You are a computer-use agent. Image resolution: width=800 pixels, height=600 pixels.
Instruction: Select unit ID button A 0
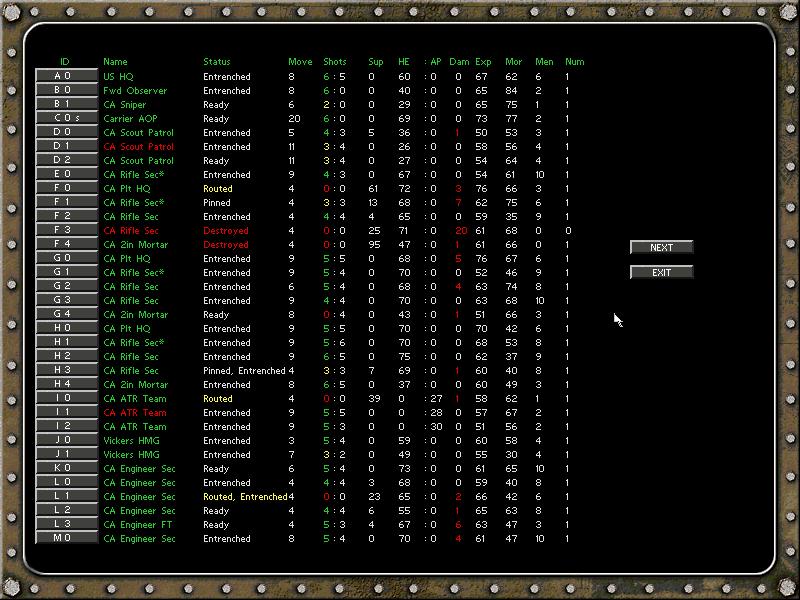(66, 76)
